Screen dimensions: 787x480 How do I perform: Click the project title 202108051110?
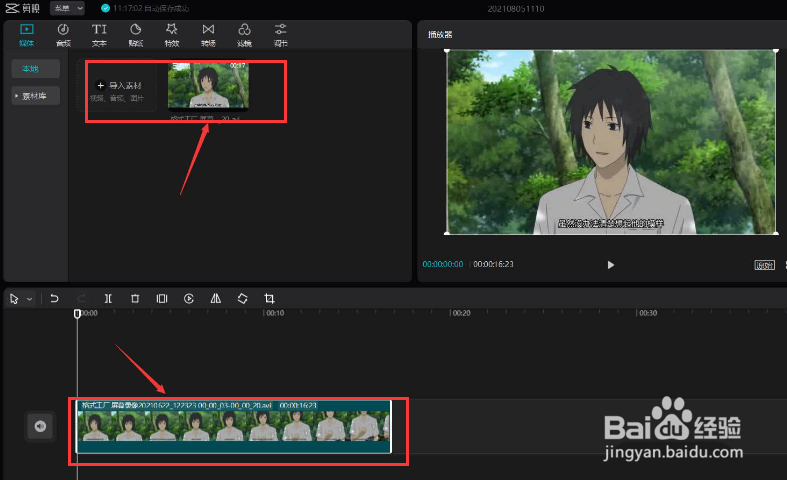pos(515,9)
